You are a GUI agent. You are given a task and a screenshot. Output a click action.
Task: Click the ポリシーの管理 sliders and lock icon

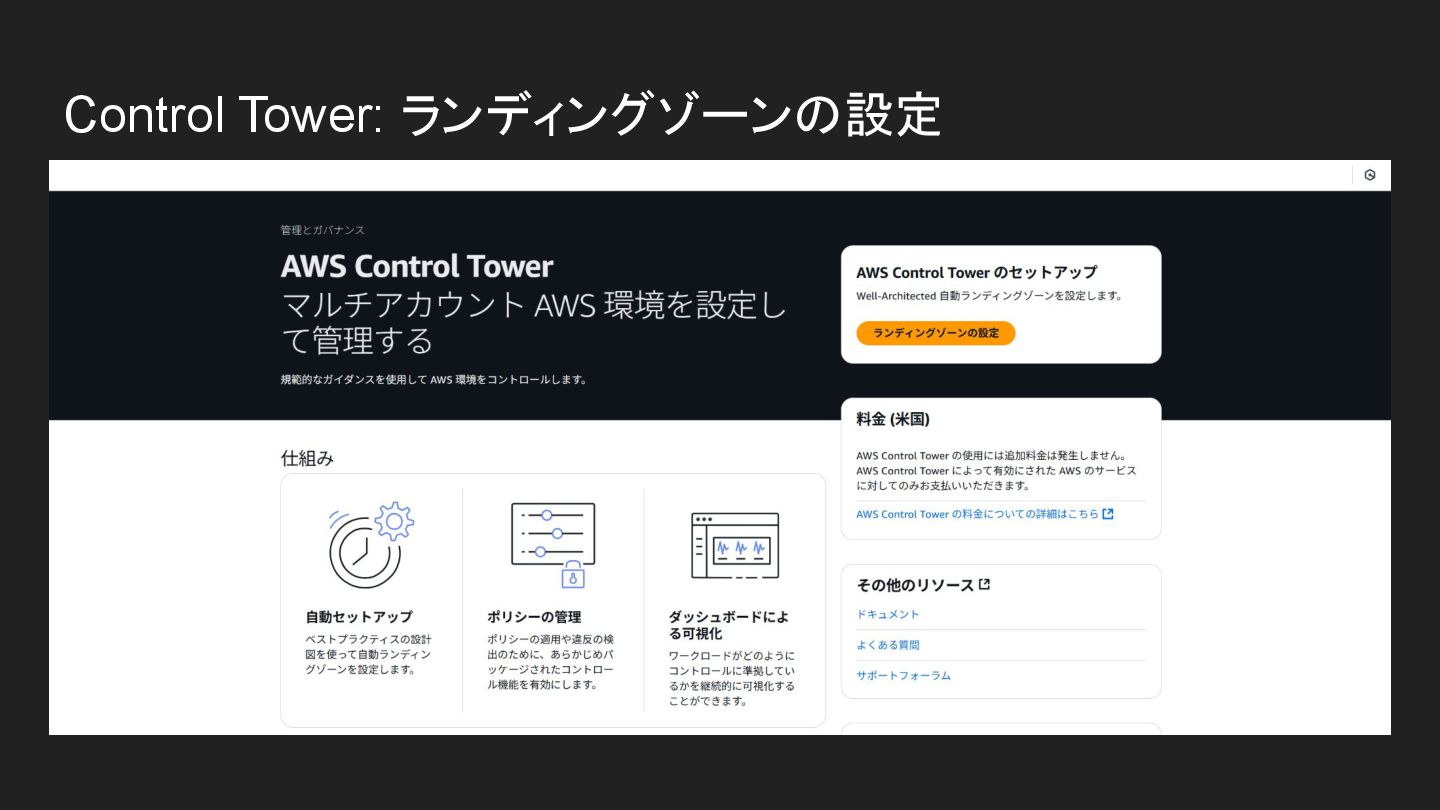553,544
